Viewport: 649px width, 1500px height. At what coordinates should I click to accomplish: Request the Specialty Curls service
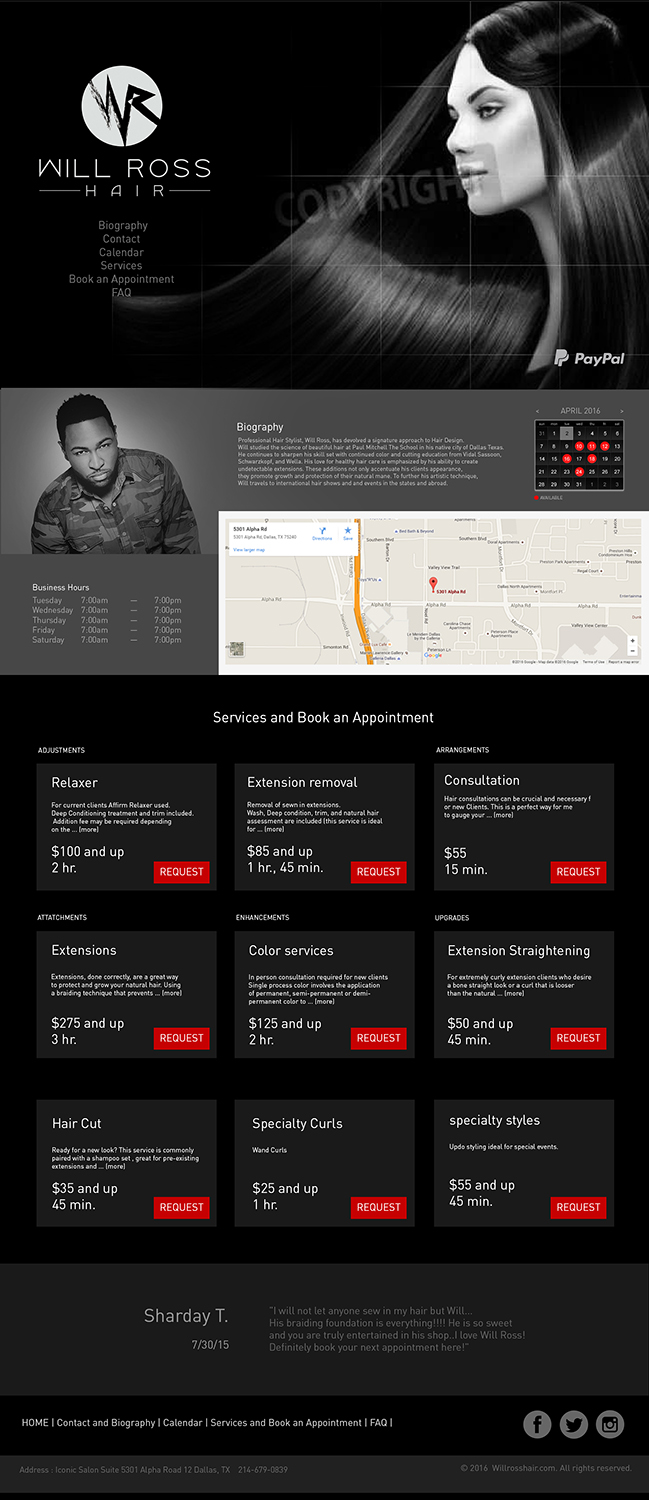coord(379,1207)
